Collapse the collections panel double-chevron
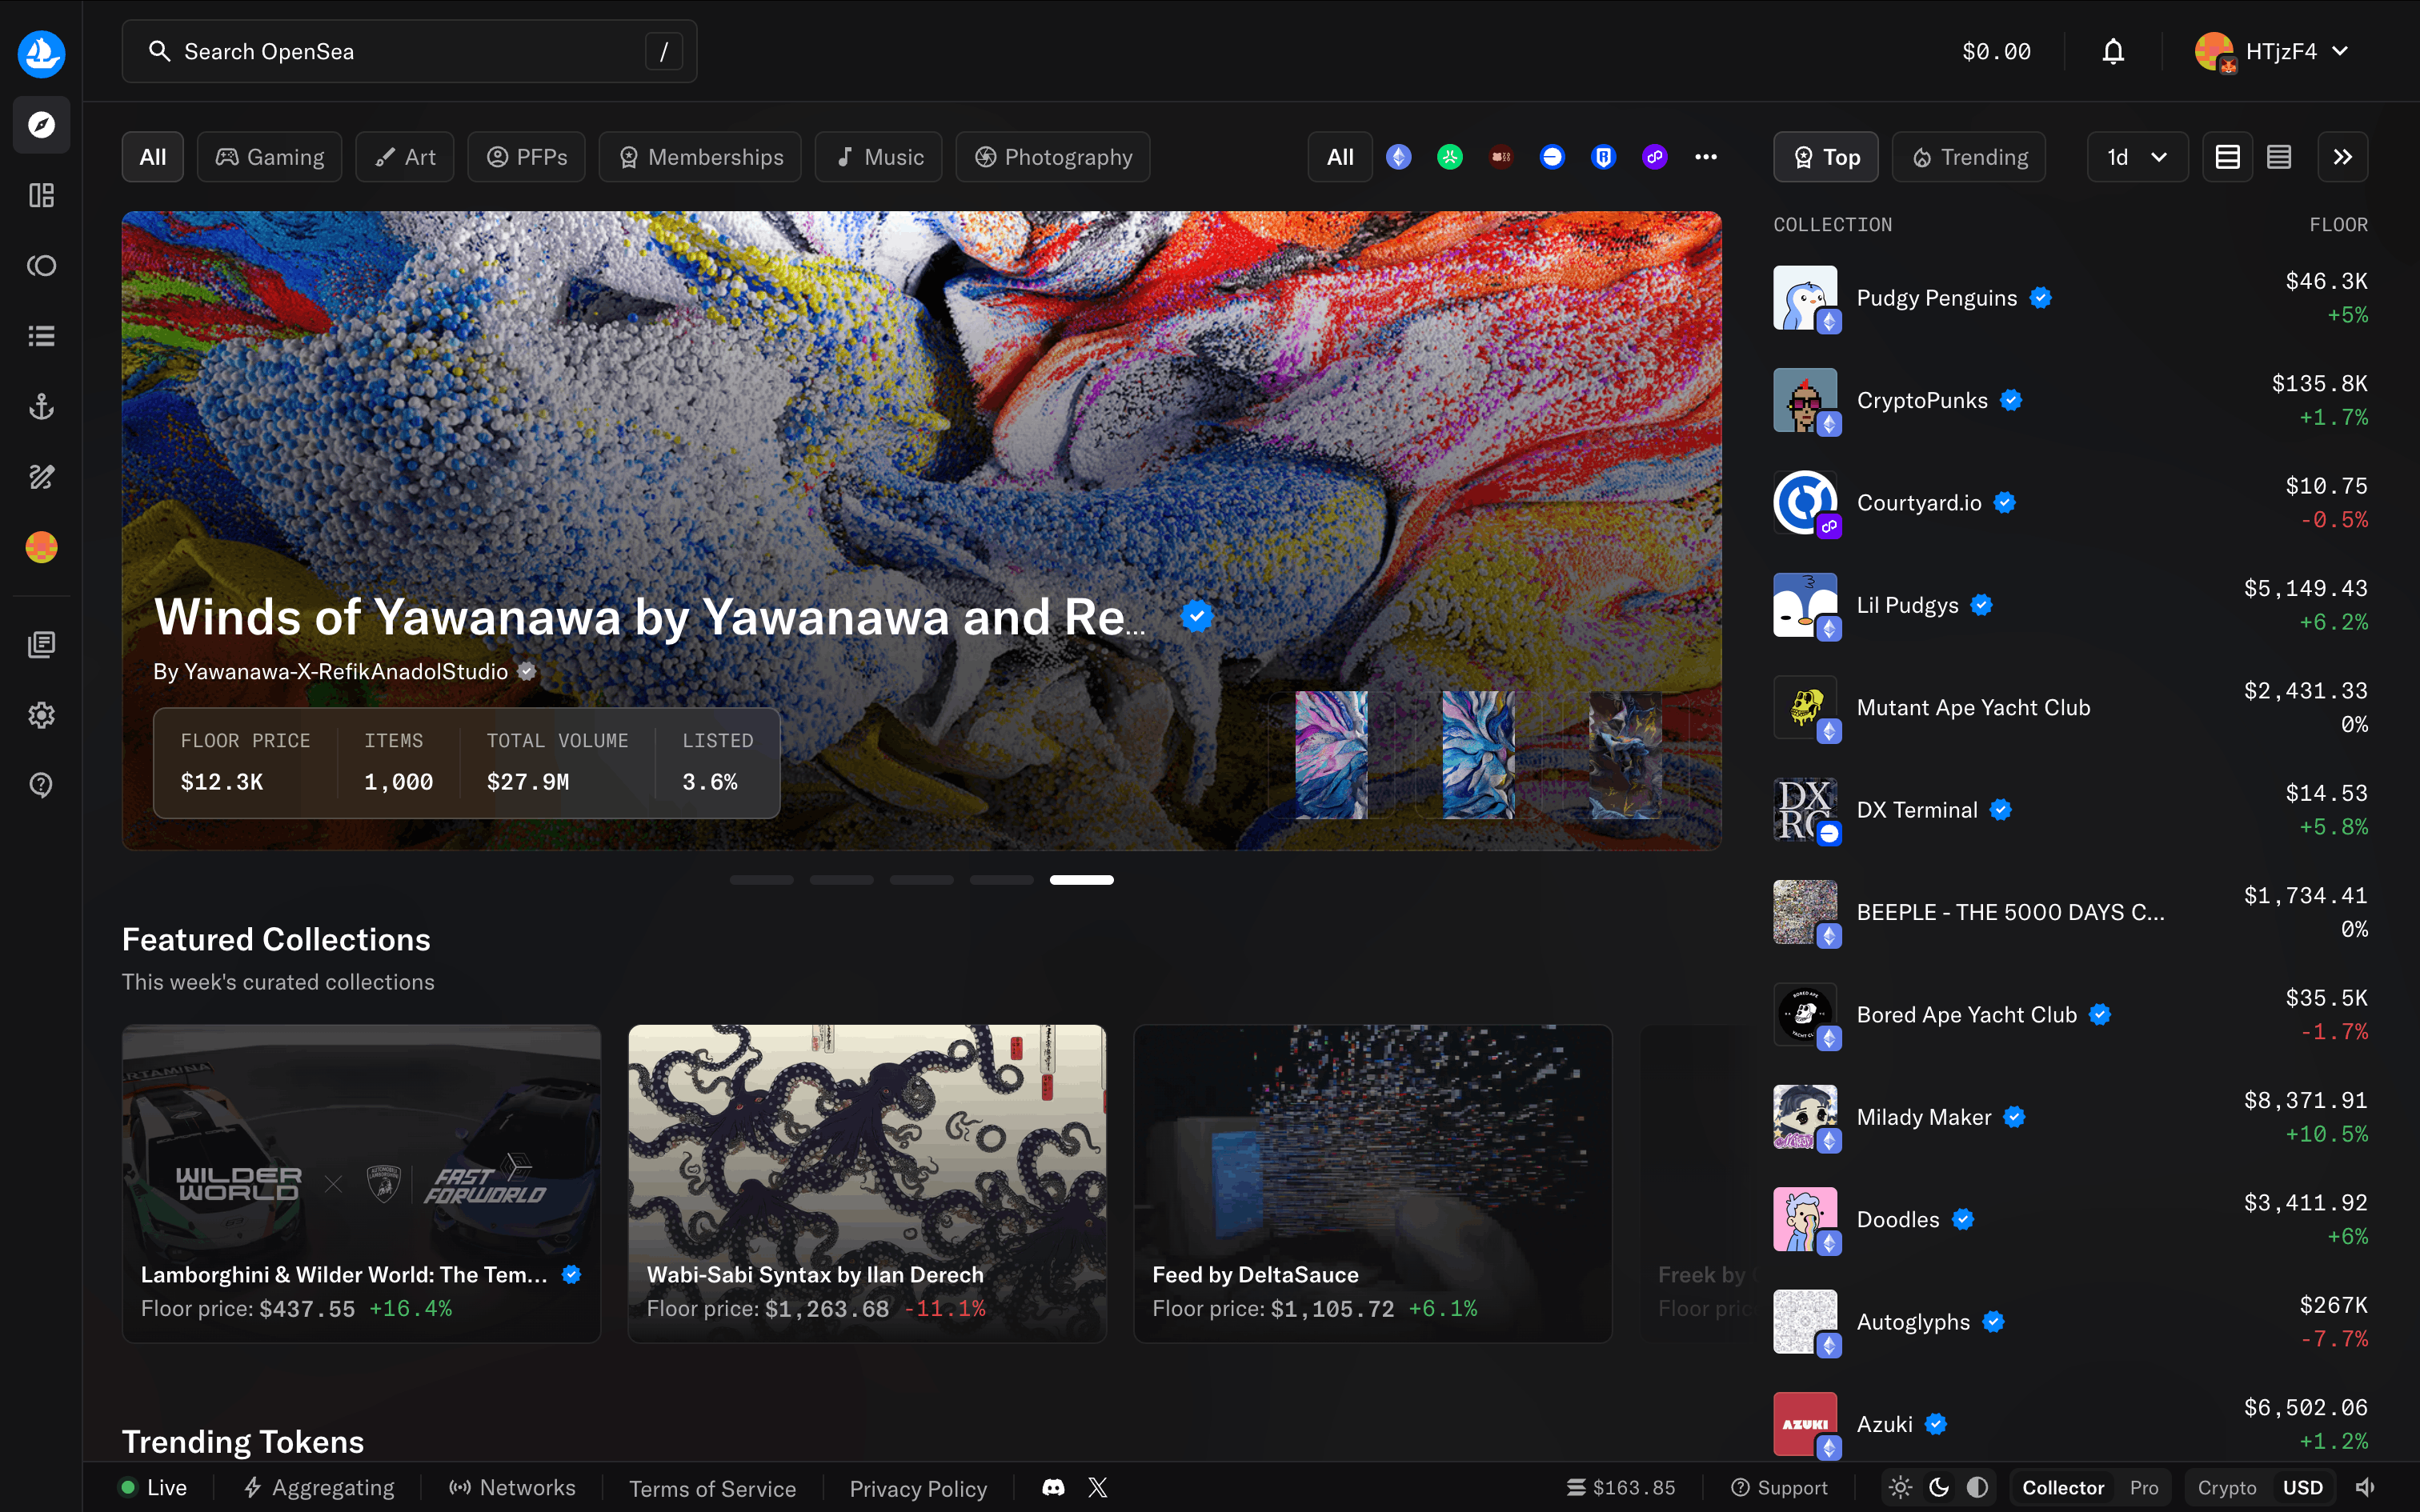Screen dimensions: 2420x1512 (x=2342, y=157)
